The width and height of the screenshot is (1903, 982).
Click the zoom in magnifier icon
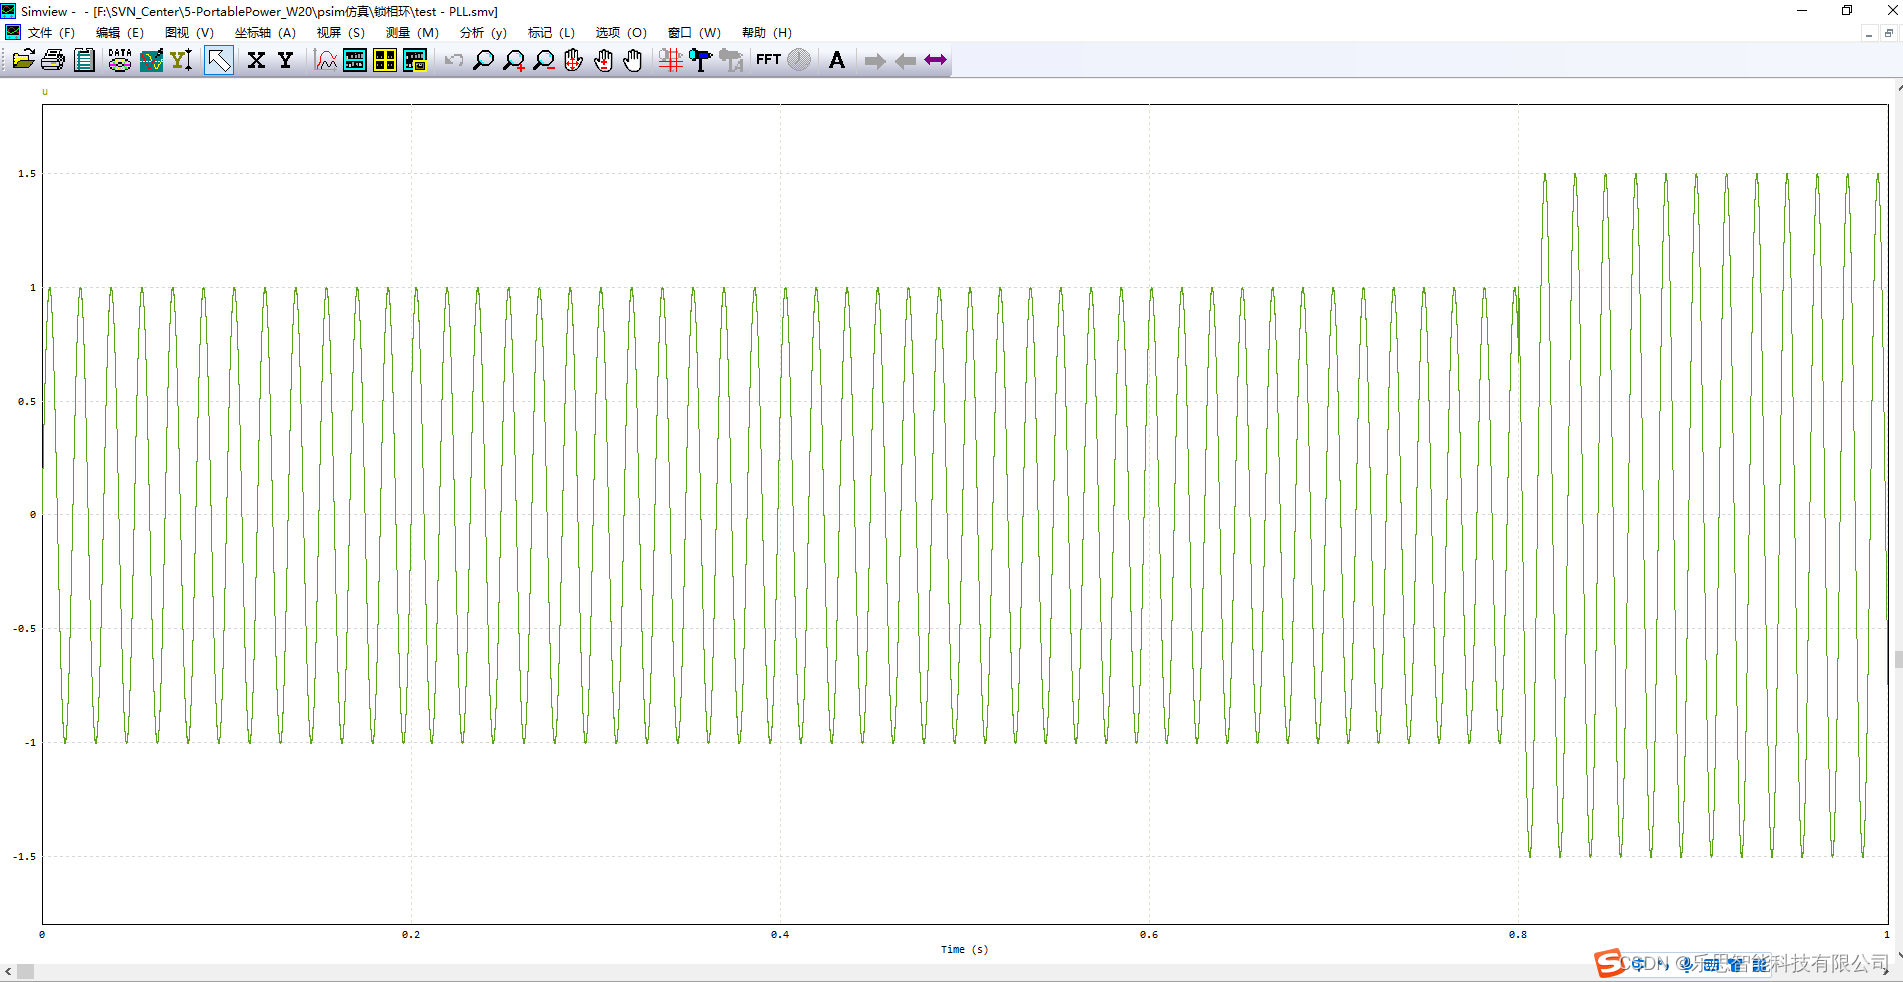coord(514,60)
